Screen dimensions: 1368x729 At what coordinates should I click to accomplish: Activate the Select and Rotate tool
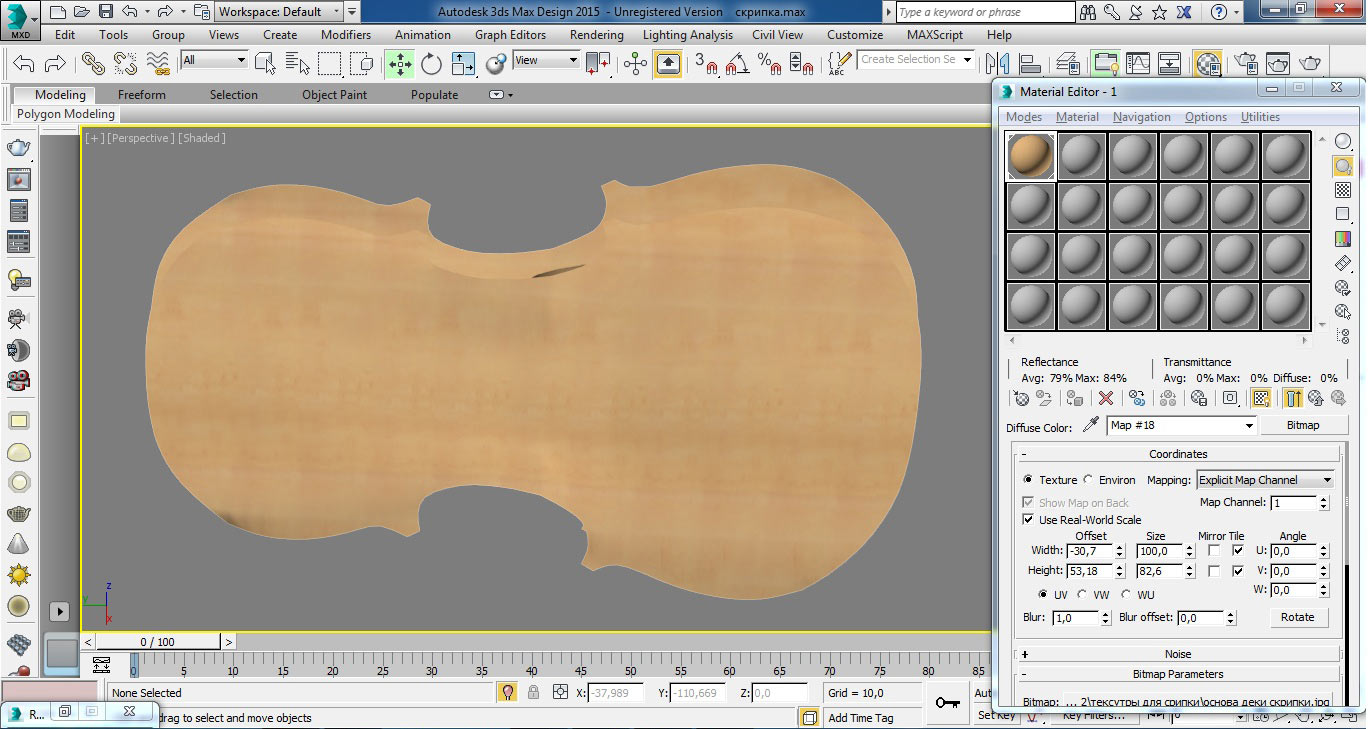431,65
